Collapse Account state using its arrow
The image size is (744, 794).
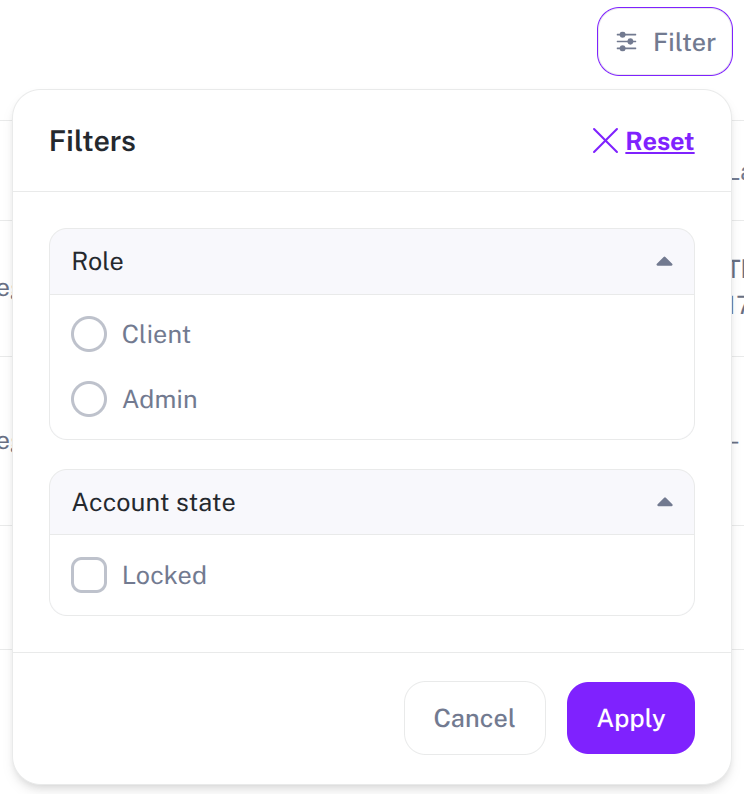[664, 502]
